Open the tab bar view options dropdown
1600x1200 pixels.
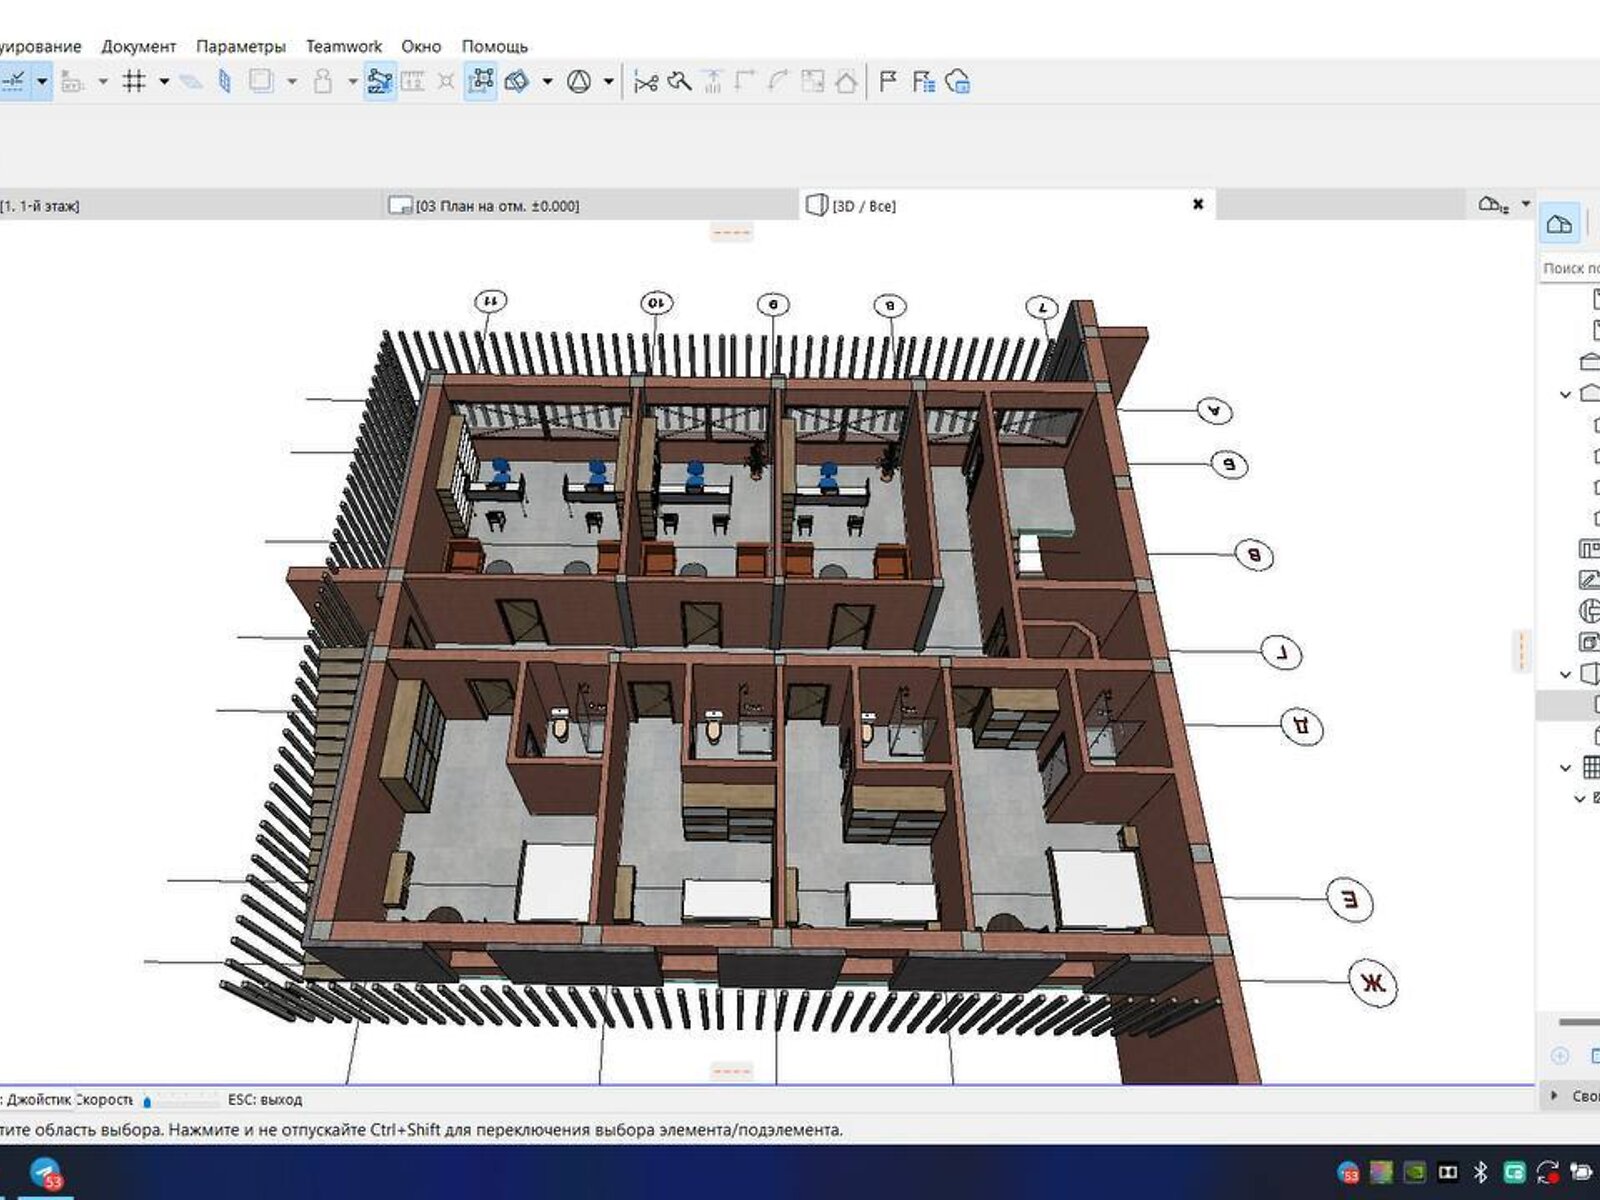tap(1525, 204)
